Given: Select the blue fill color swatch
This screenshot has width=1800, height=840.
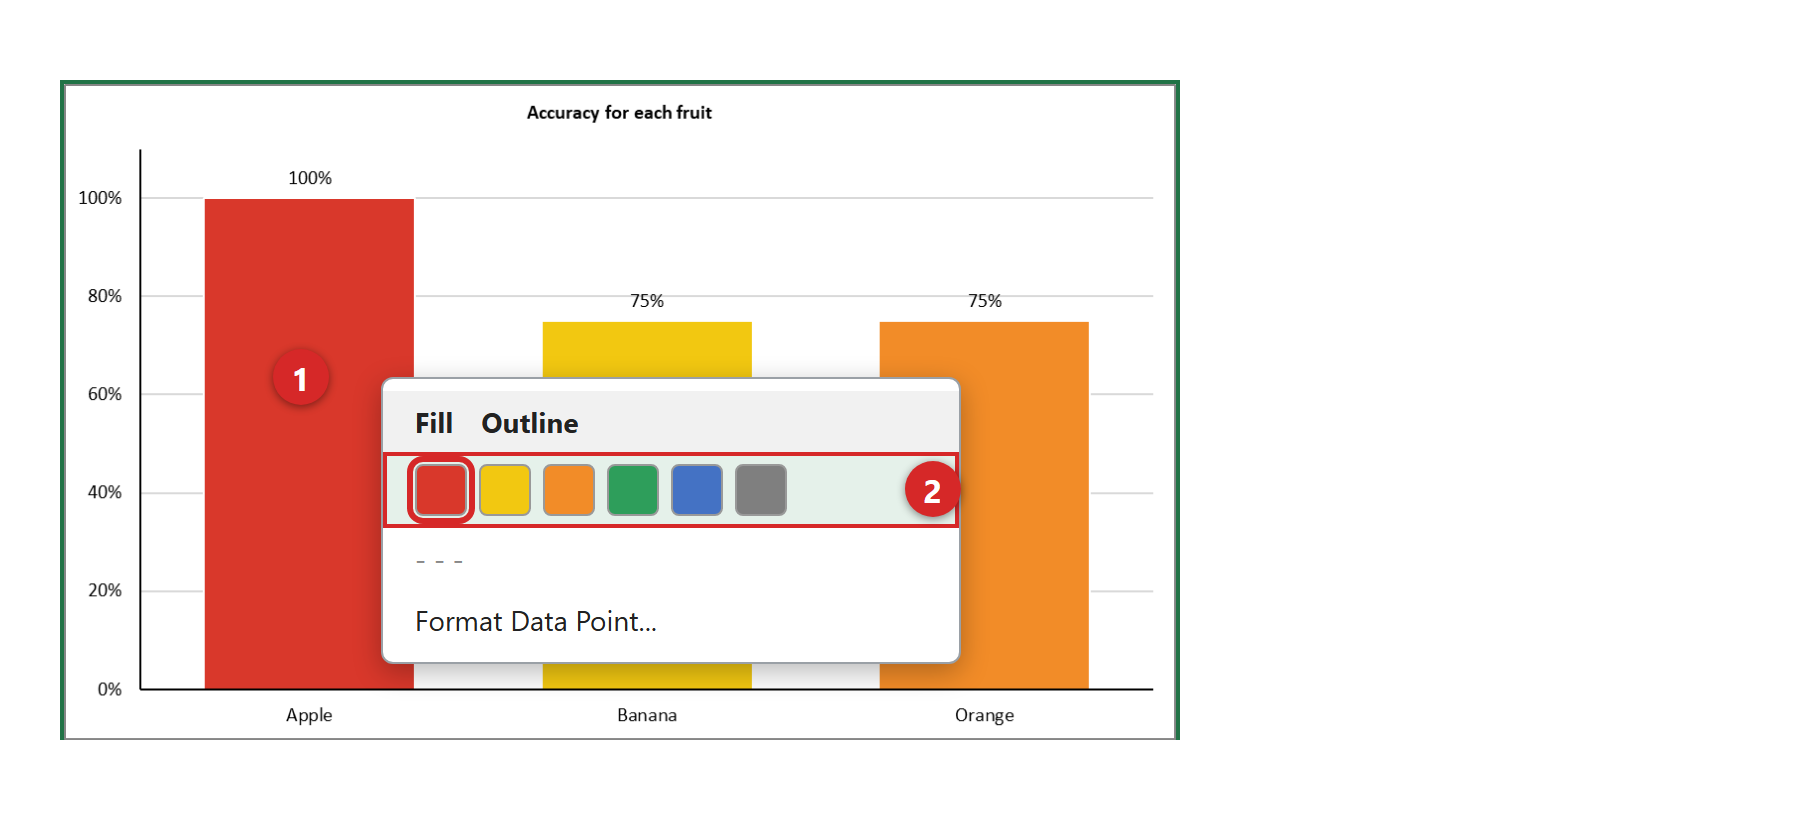Looking at the screenshot, I should pos(697,490).
